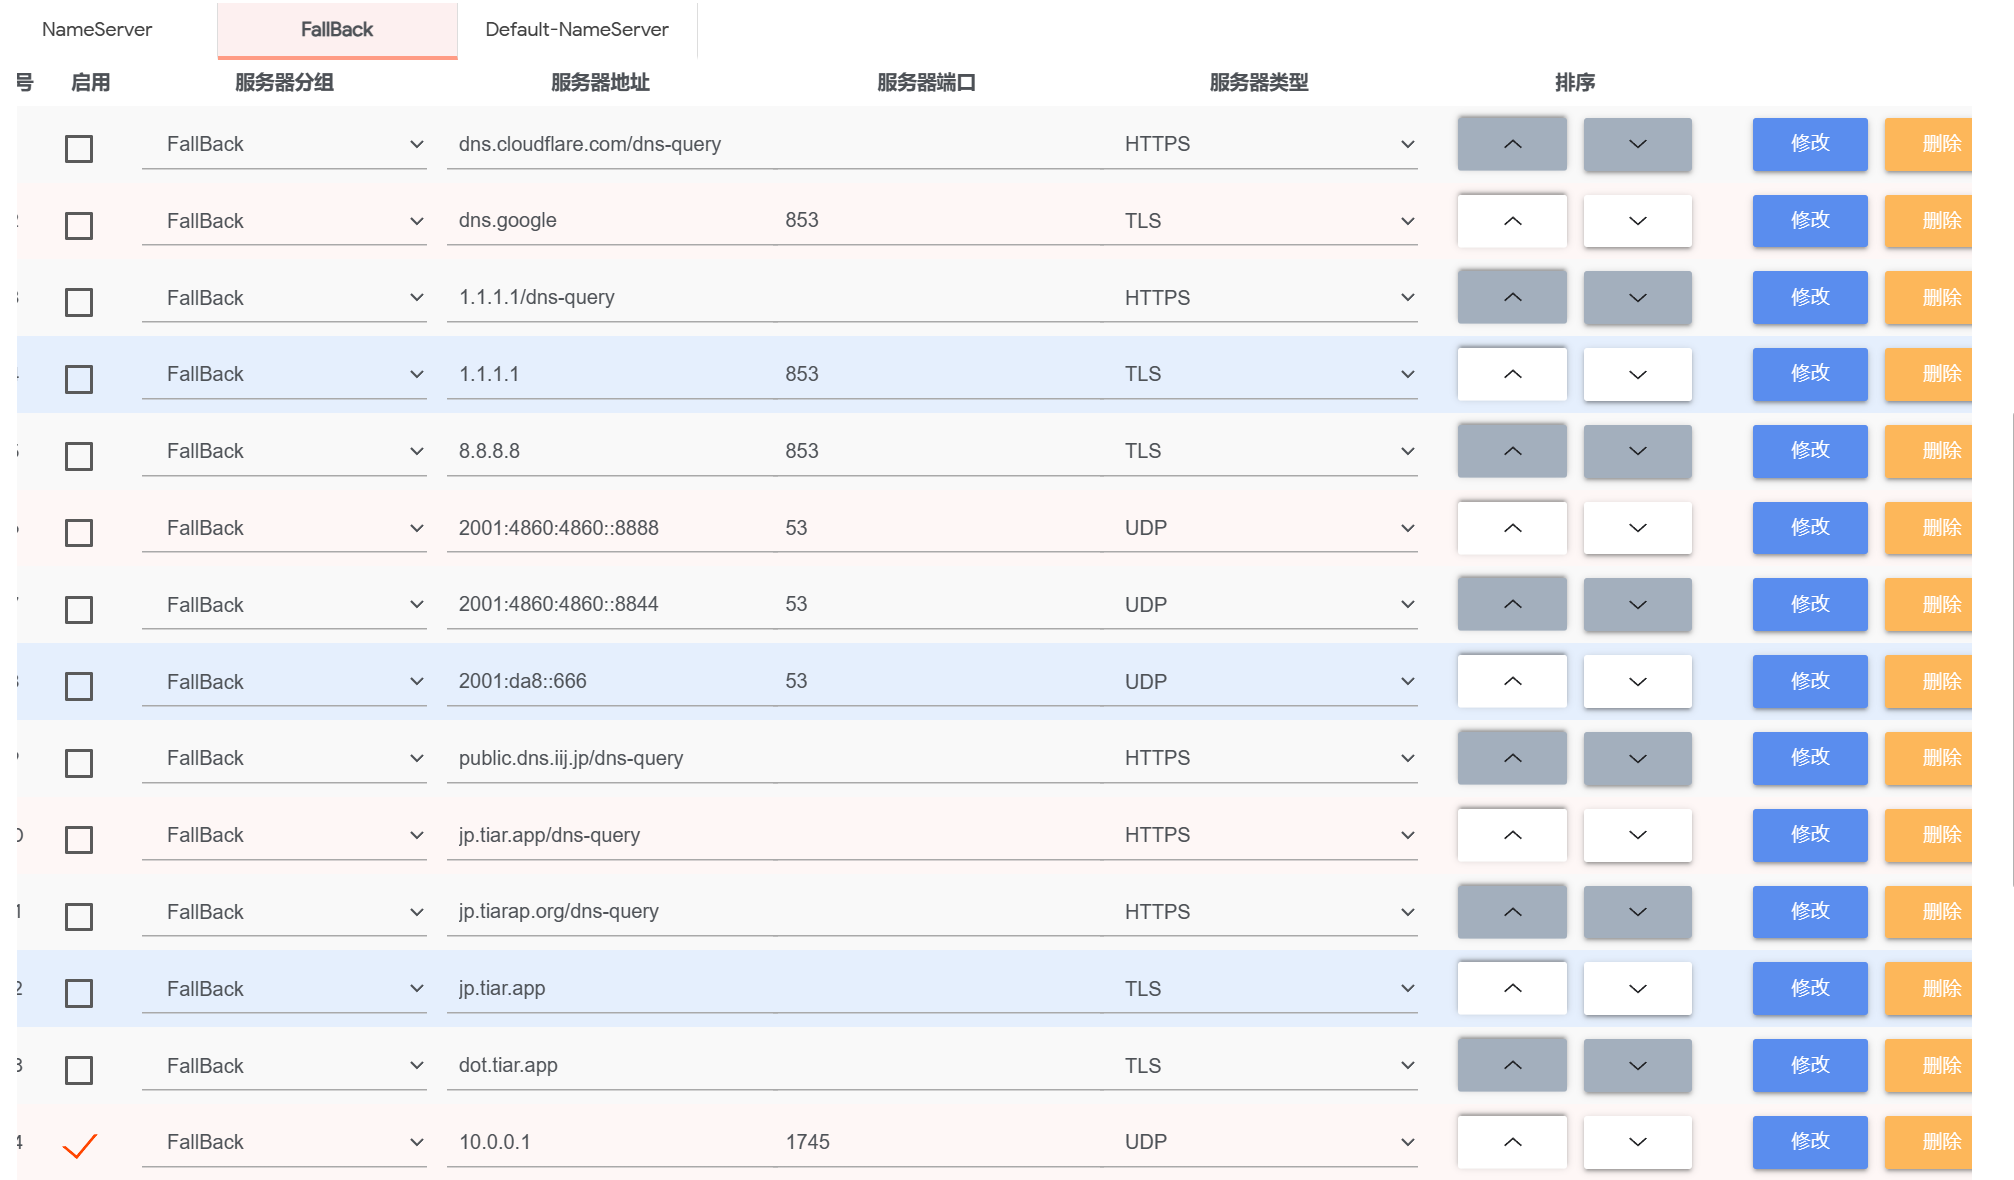Click 修改 button for 2001:4860:4860::8844 row

(1809, 605)
